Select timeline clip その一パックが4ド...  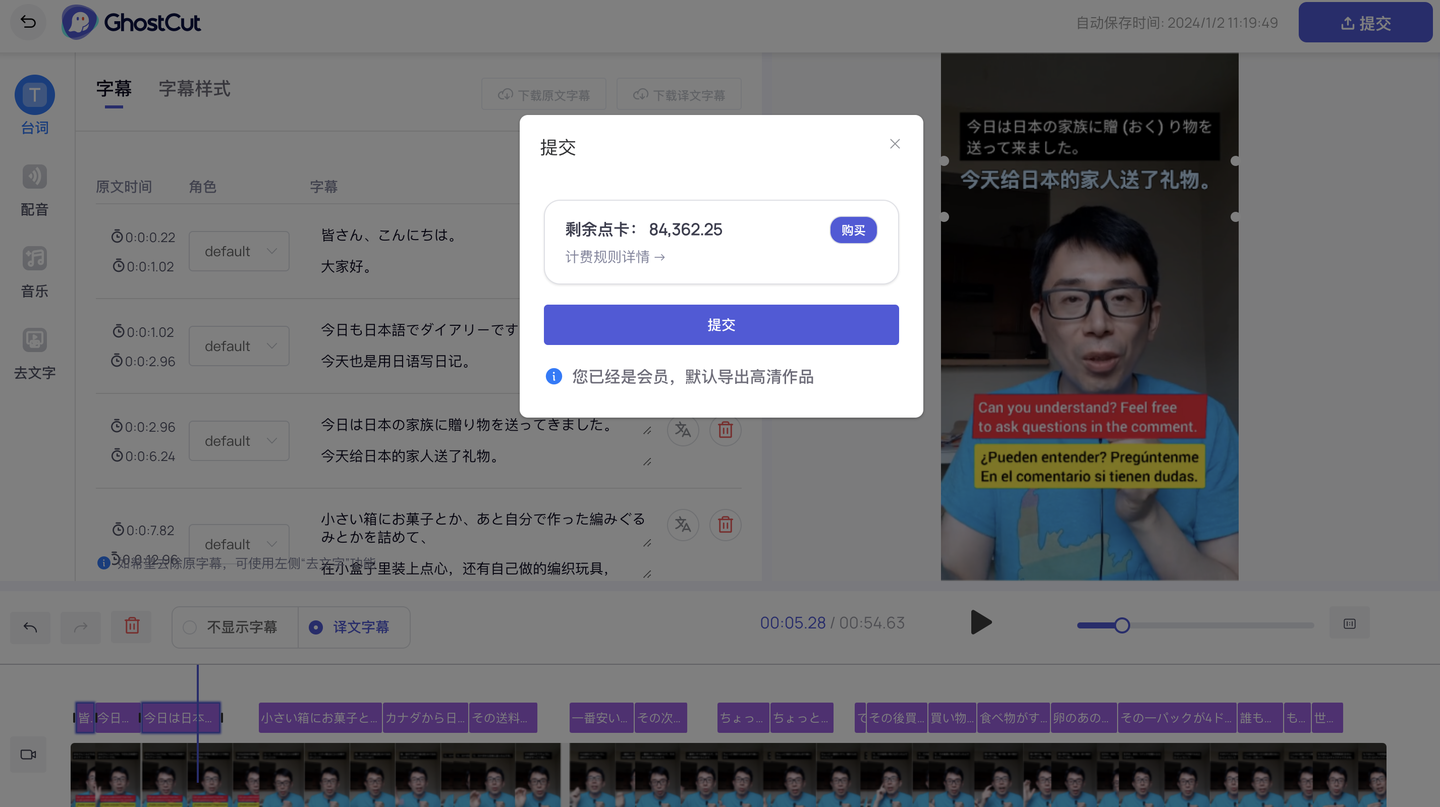(x=1176, y=718)
